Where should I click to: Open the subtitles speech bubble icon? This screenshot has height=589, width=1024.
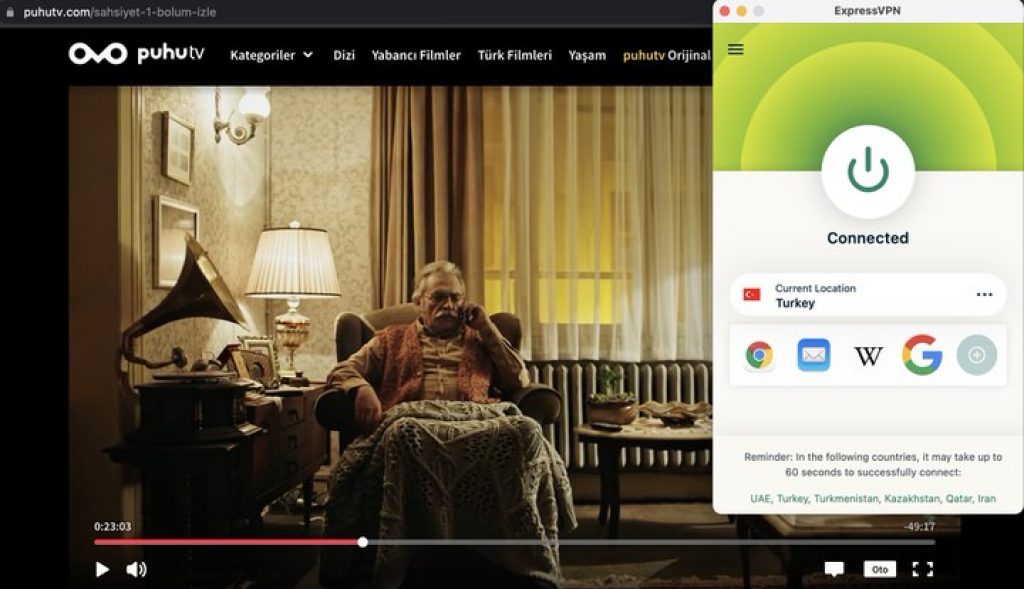coord(834,569)
